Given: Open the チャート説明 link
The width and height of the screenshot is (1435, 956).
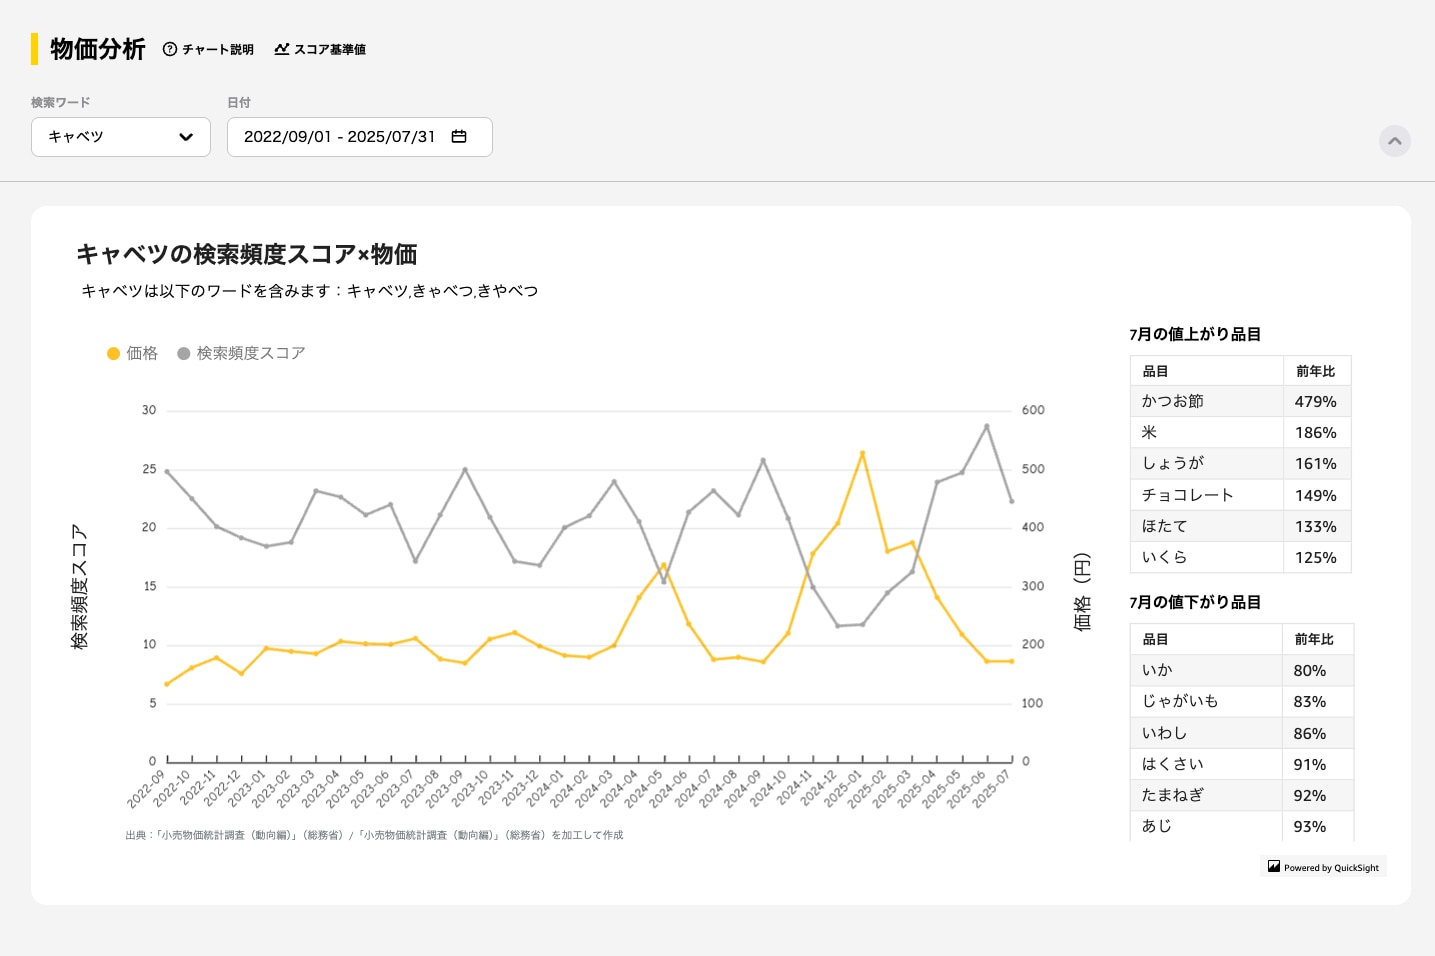Looking at the screenshot, I should pyautogui.click(x=218, y=49).
